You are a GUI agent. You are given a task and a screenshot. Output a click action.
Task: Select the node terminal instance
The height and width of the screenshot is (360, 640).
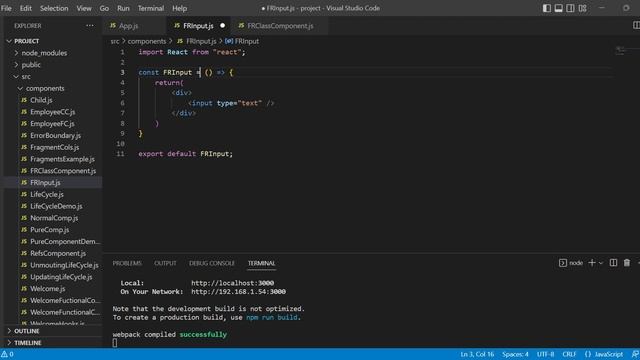(x=571, y=263)
